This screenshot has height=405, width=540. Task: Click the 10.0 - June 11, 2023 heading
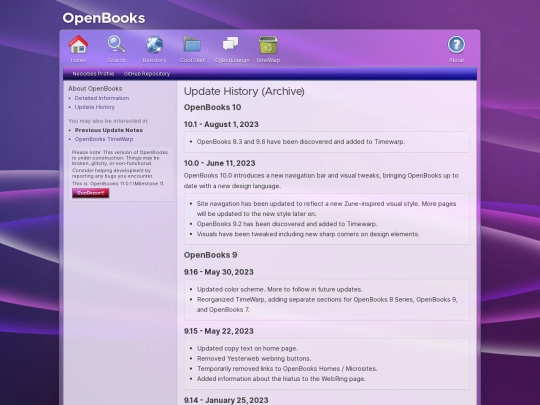pyautogui.click(x=219, y=163)
